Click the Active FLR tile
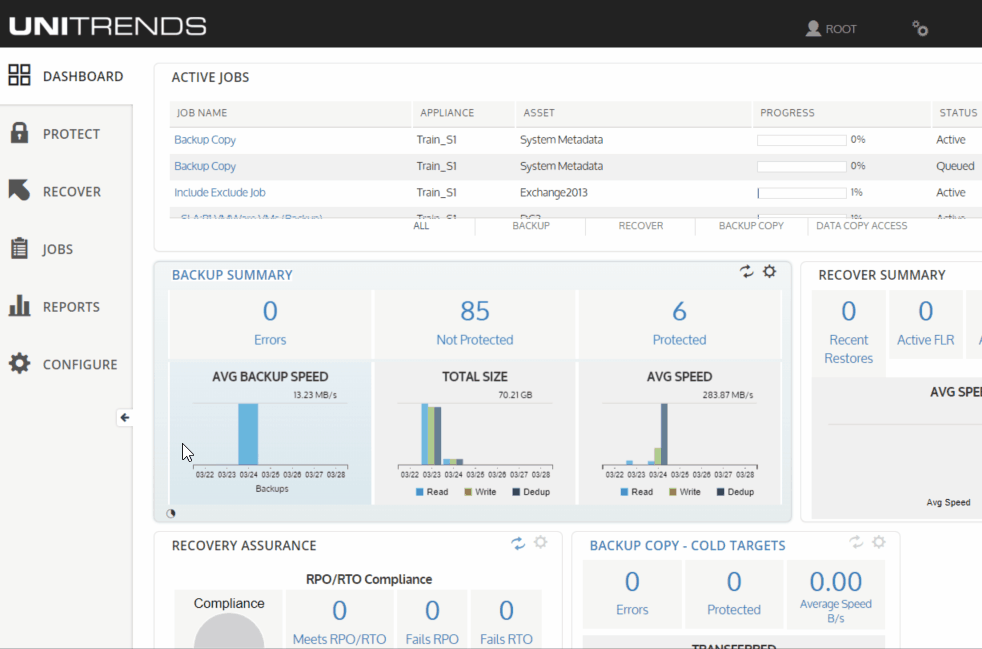 926,324
